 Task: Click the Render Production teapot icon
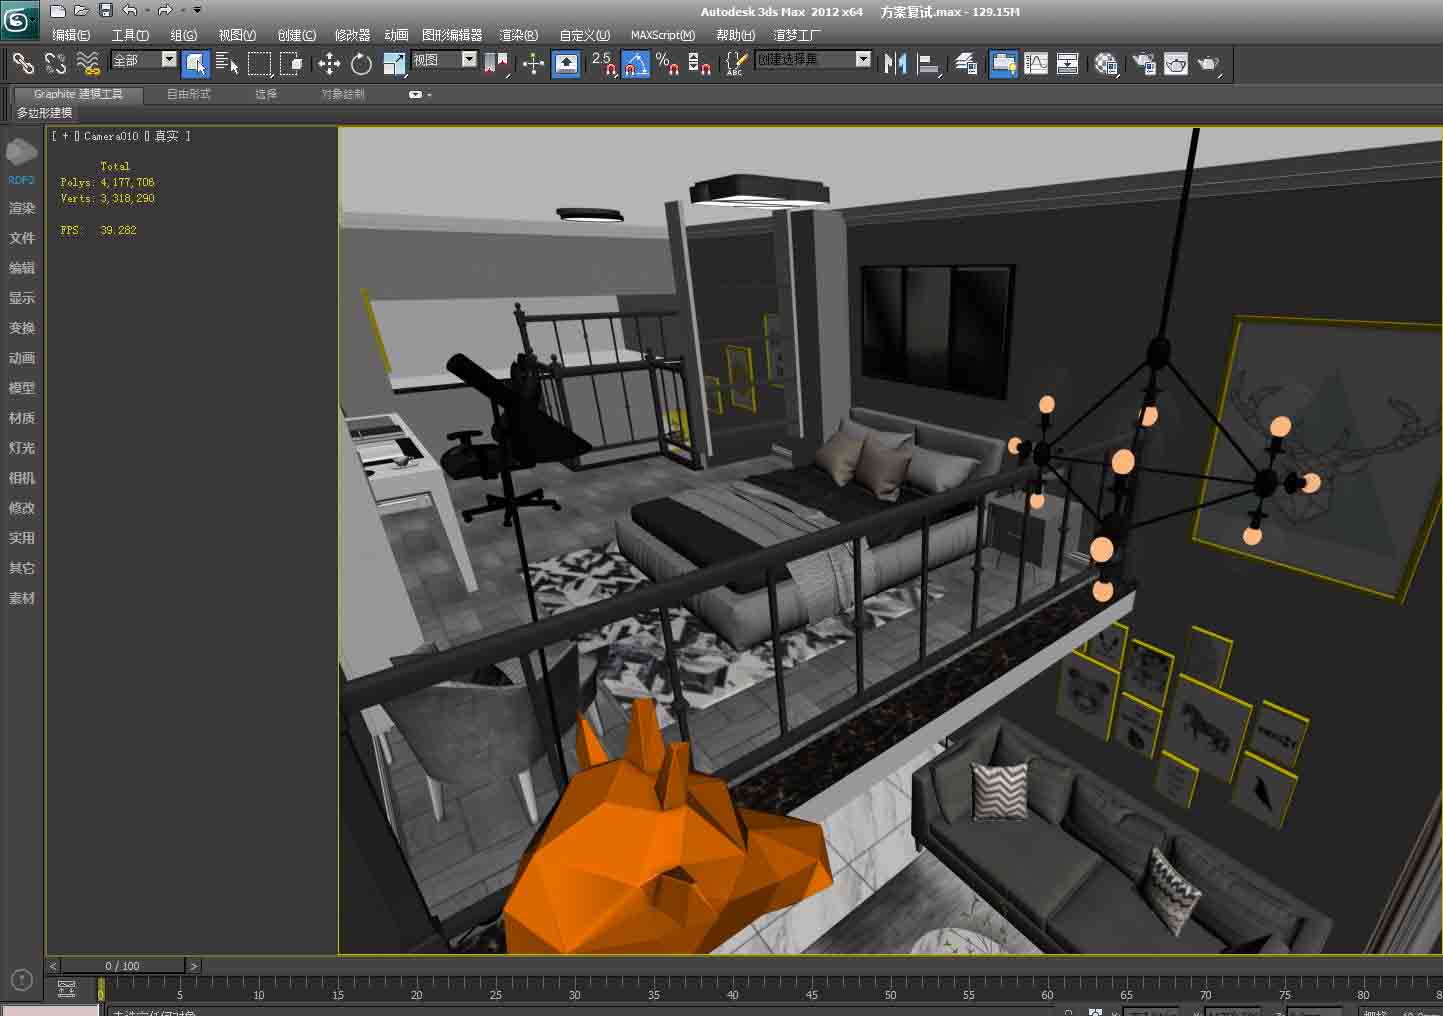1209,64
